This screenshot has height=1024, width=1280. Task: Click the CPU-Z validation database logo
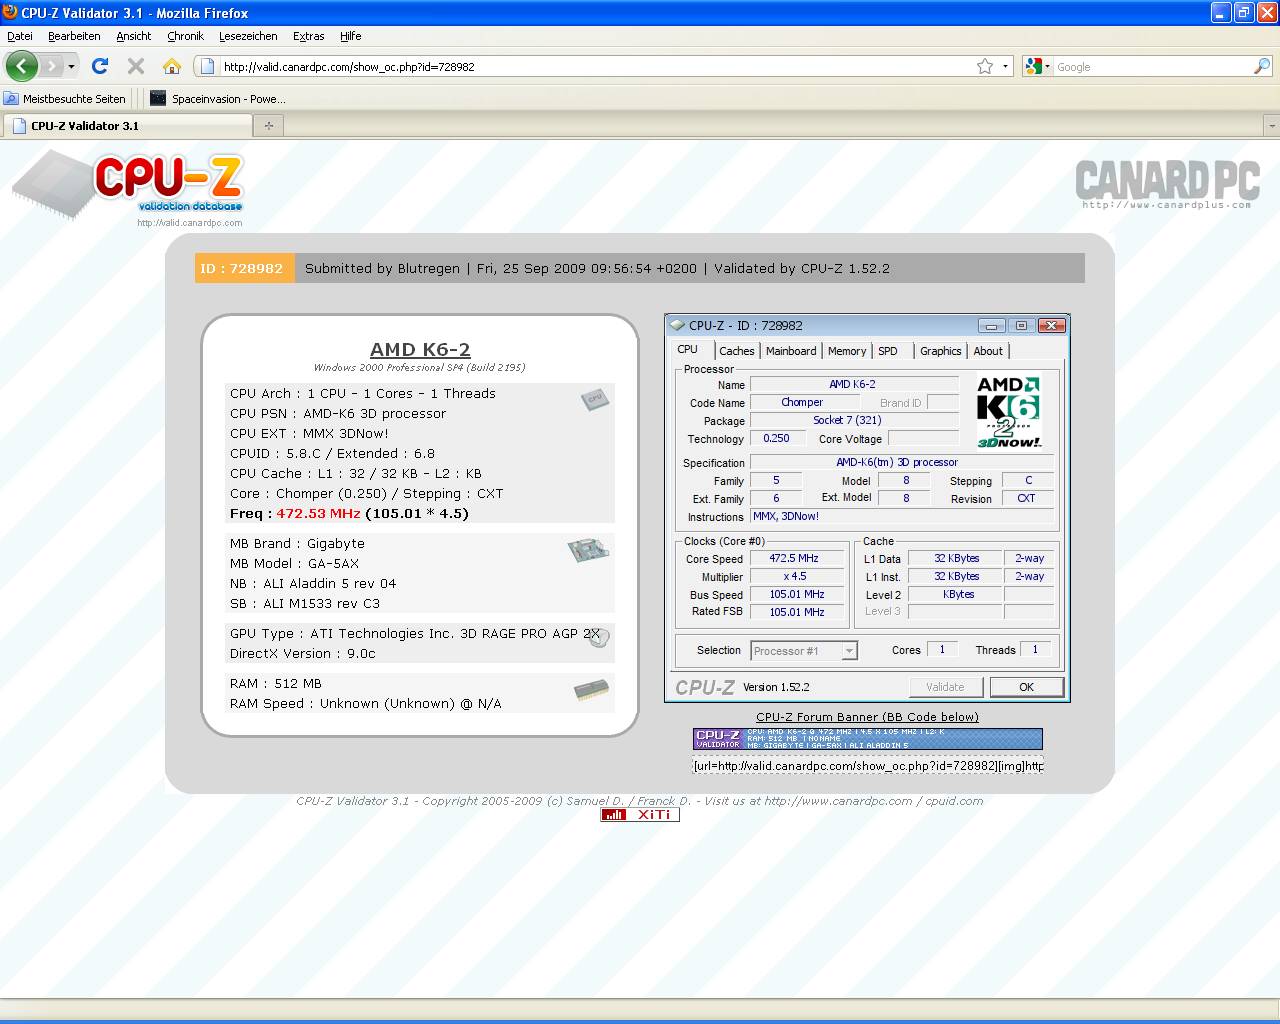tap(128, 189)
